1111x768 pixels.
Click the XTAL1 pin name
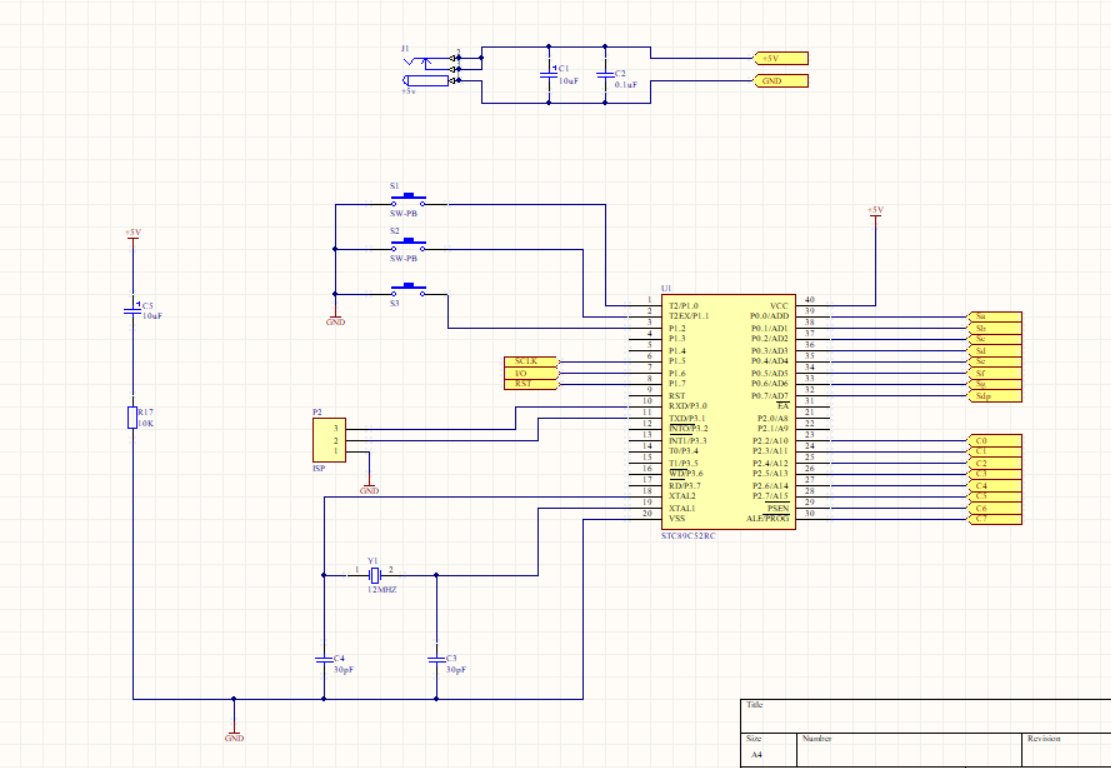(x=682, y=508)
